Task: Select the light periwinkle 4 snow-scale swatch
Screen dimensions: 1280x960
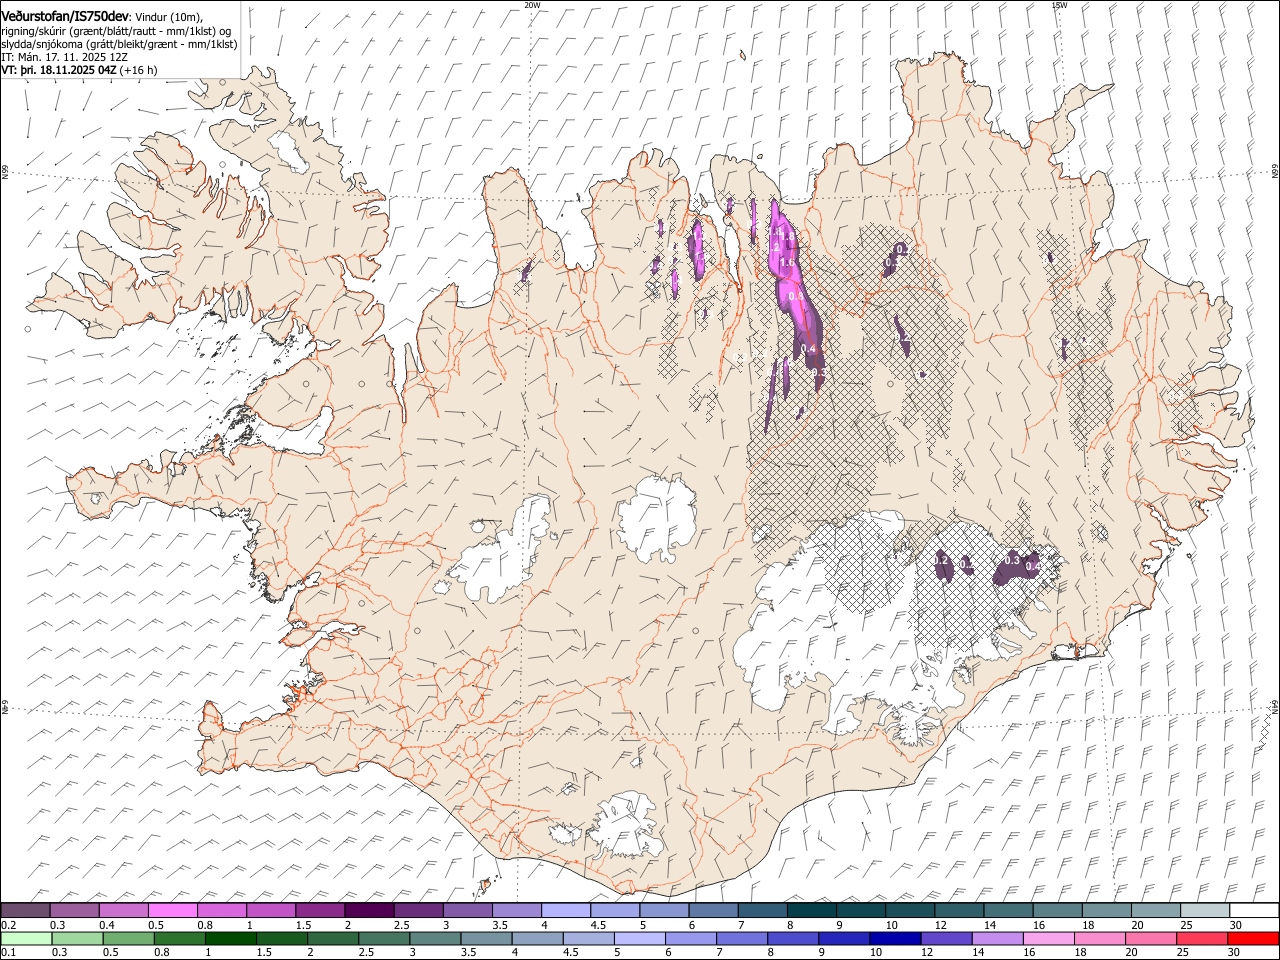Action: (x=566, y=911)
